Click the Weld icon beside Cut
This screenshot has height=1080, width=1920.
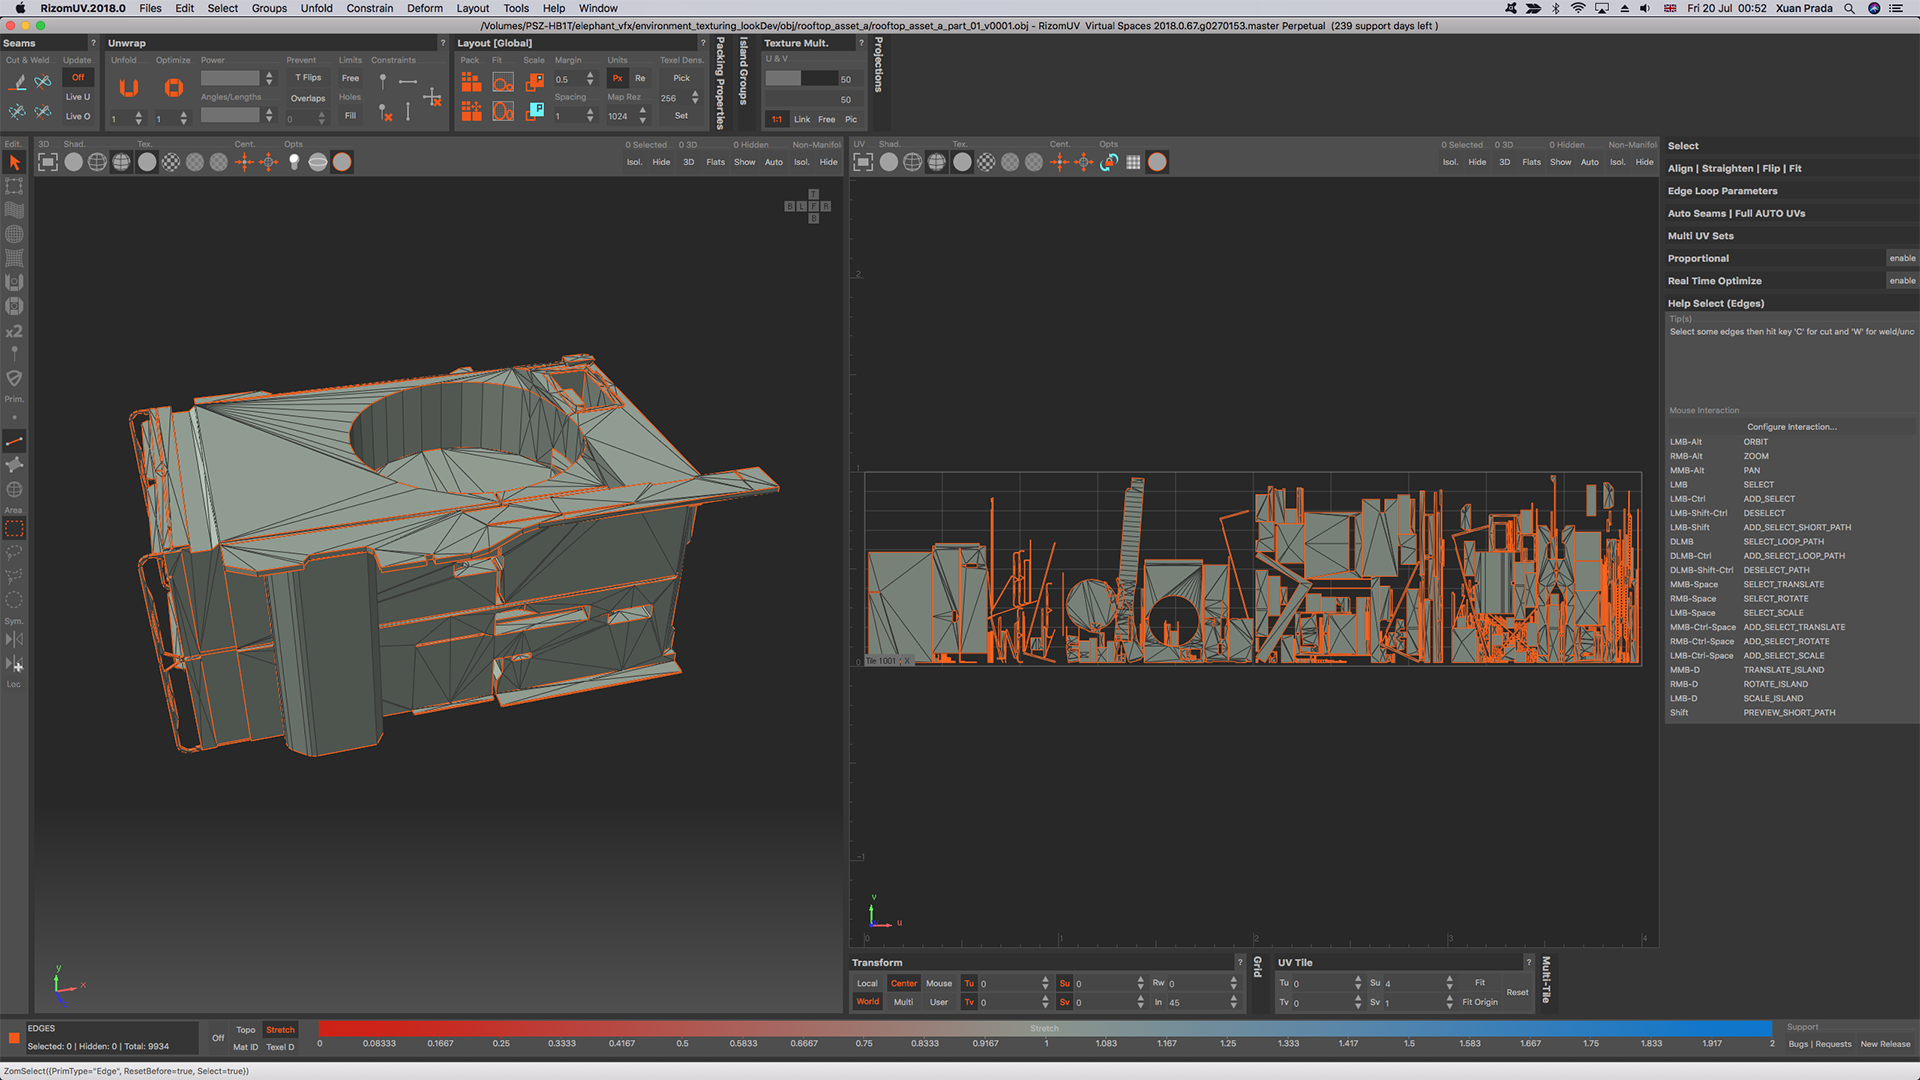(x=43, y=82)
